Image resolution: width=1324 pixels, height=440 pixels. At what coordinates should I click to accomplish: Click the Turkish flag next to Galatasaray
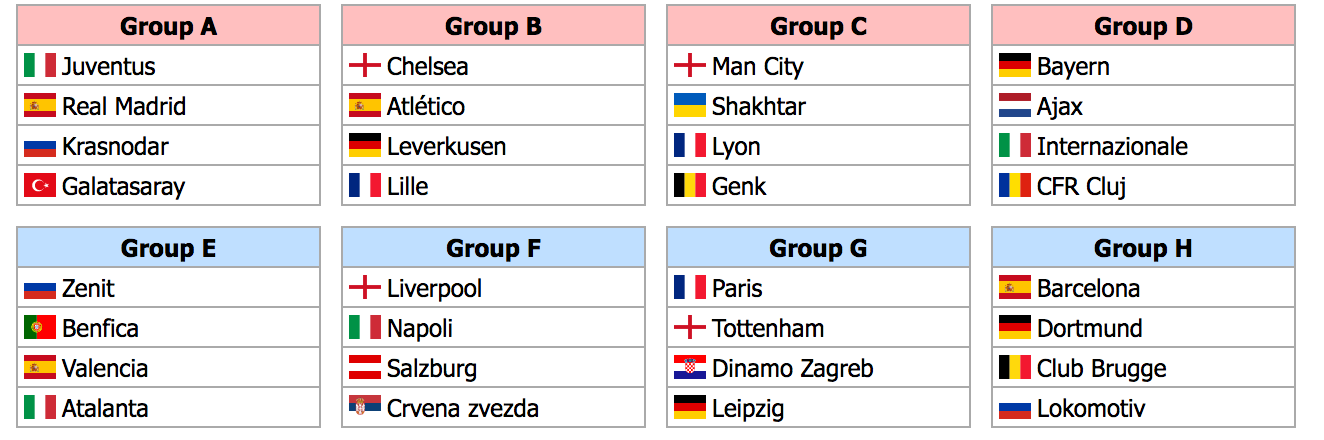(x=40, y=186)
